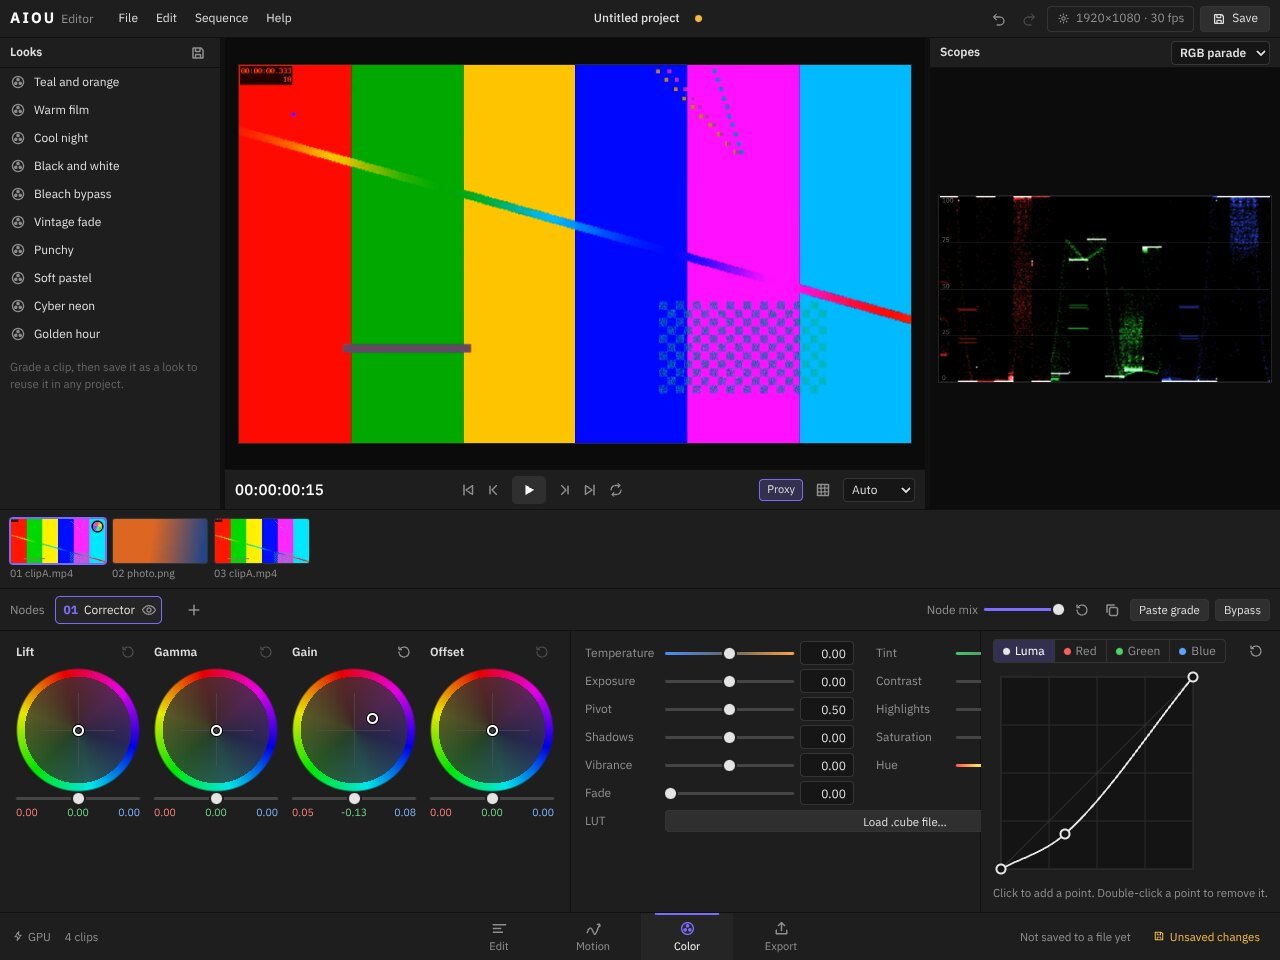Reset the Node mix value

click(1082, 610)
